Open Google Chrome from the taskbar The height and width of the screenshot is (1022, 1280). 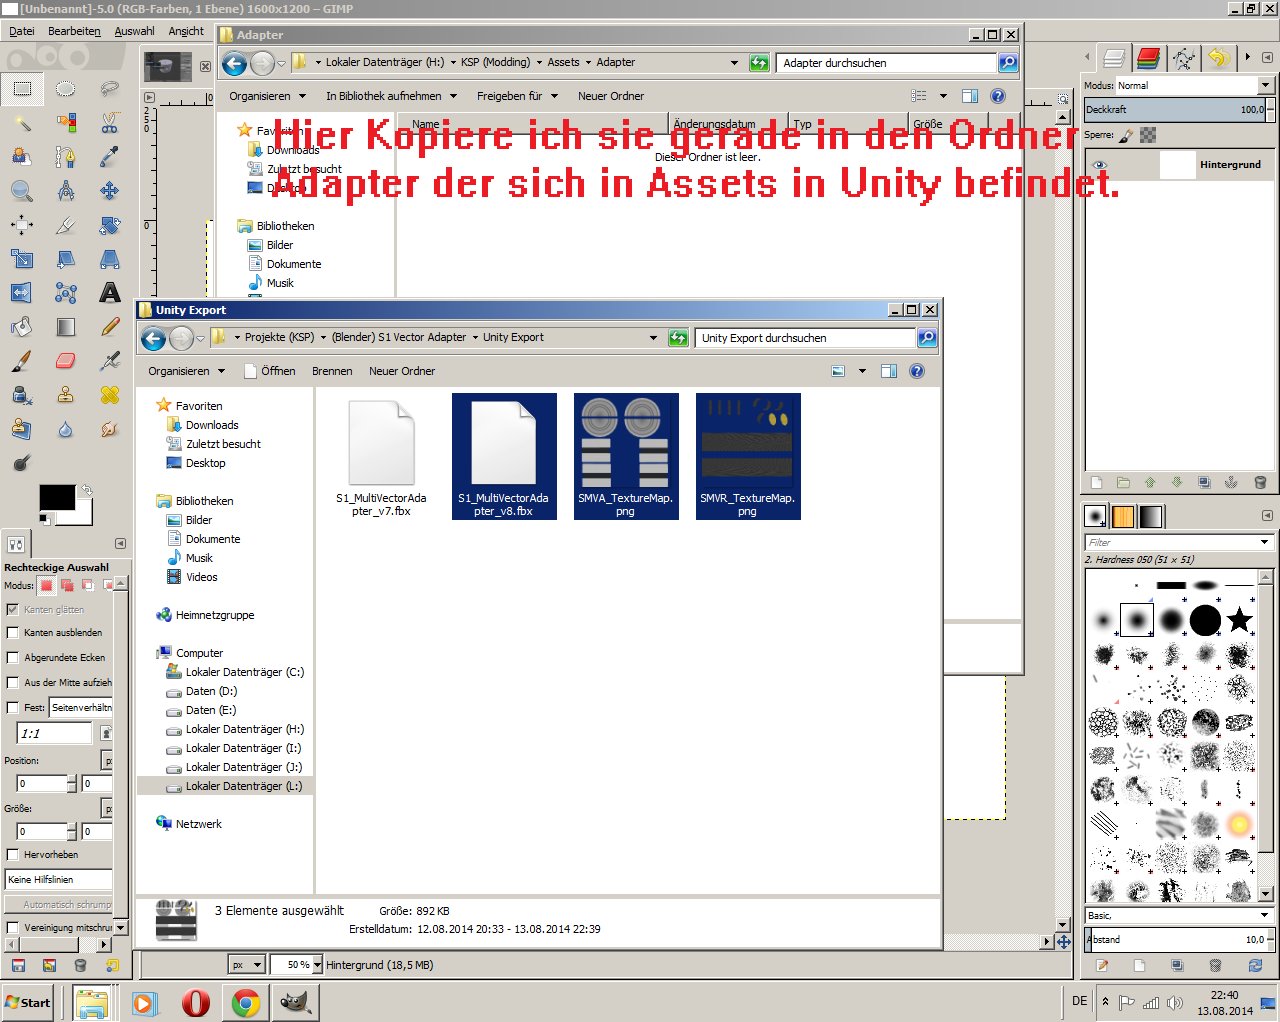[246, 1002]
